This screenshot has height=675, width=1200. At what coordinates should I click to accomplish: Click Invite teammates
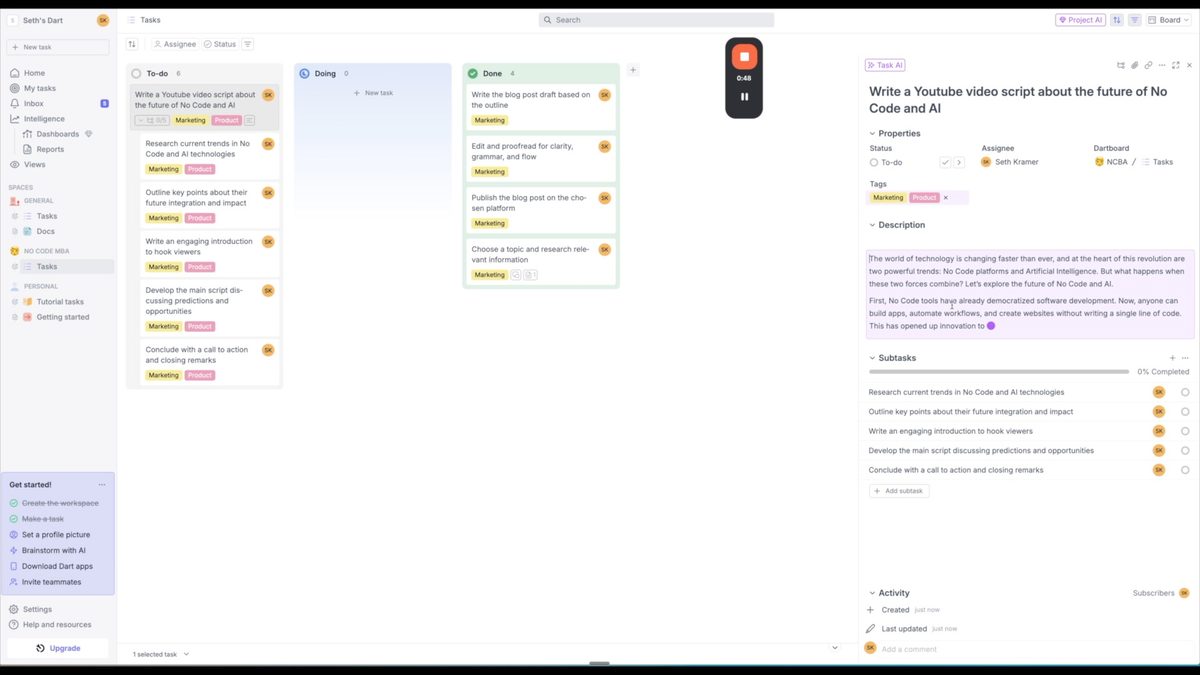click(52, 582)
